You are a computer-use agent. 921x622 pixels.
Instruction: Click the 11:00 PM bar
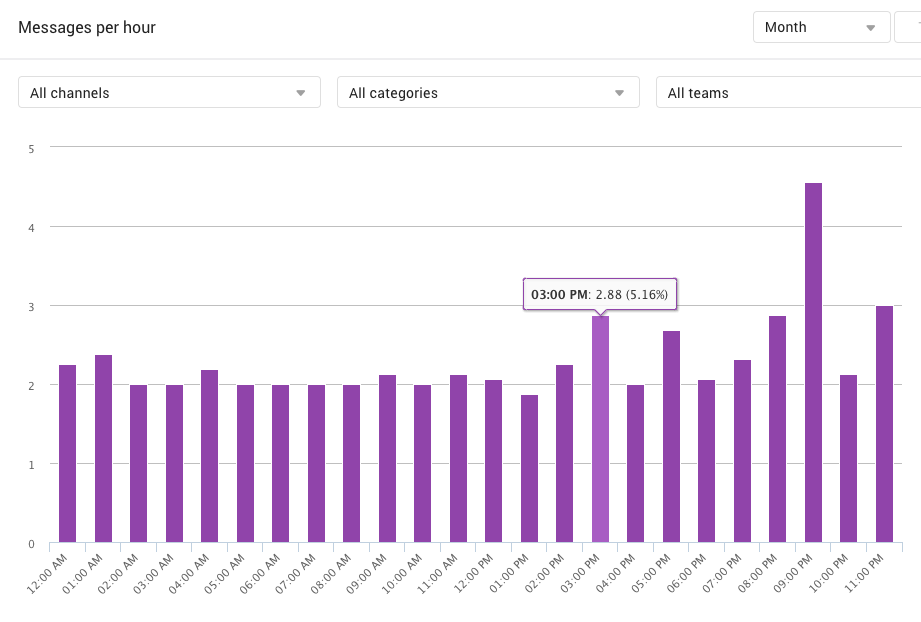tap(884, 424)
